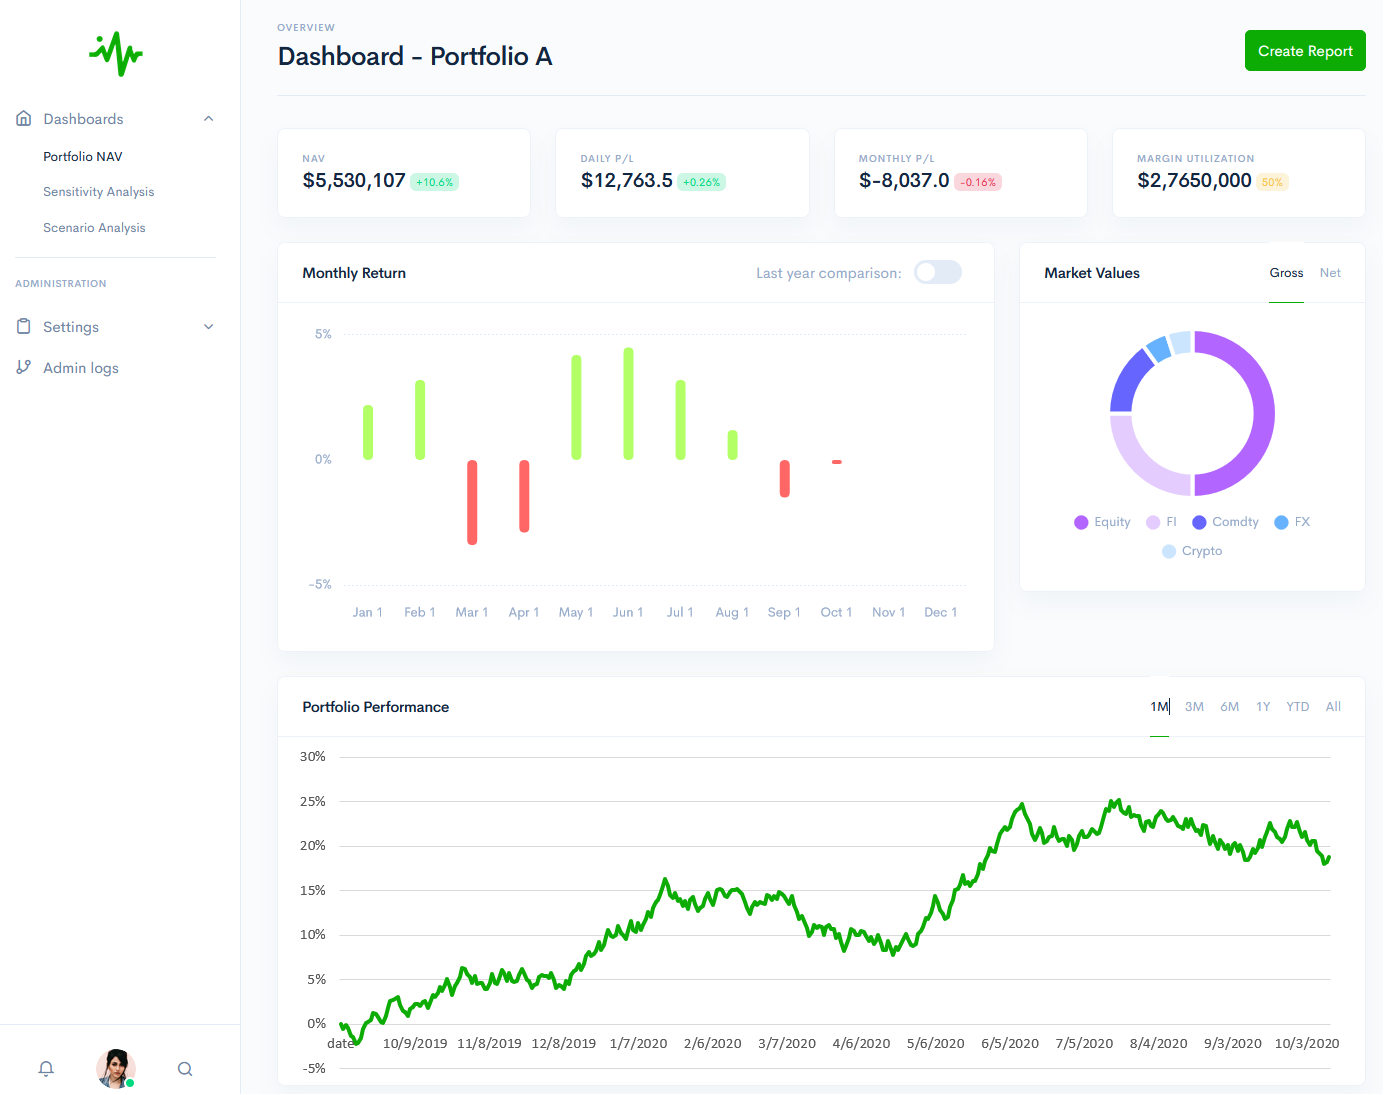Click the Settings clipboard icon

click(x=24, y=327)
